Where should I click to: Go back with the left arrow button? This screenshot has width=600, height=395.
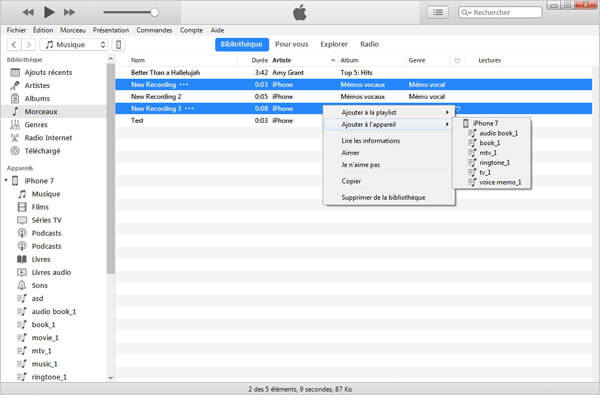point(14,44)
